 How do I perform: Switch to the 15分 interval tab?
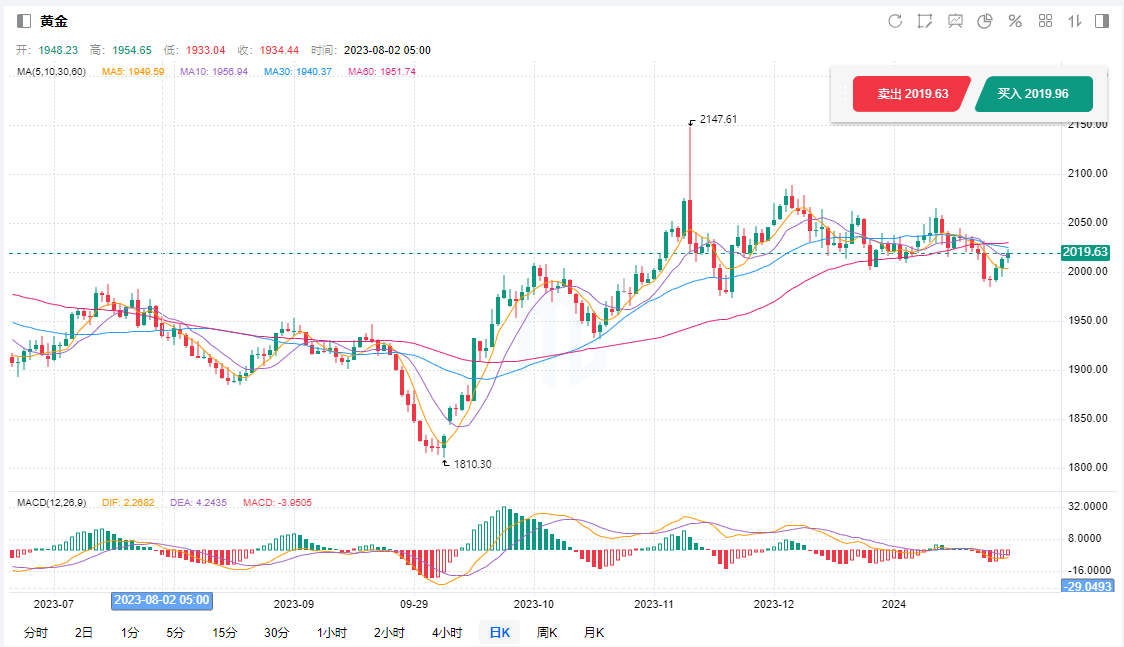(224, 632)
